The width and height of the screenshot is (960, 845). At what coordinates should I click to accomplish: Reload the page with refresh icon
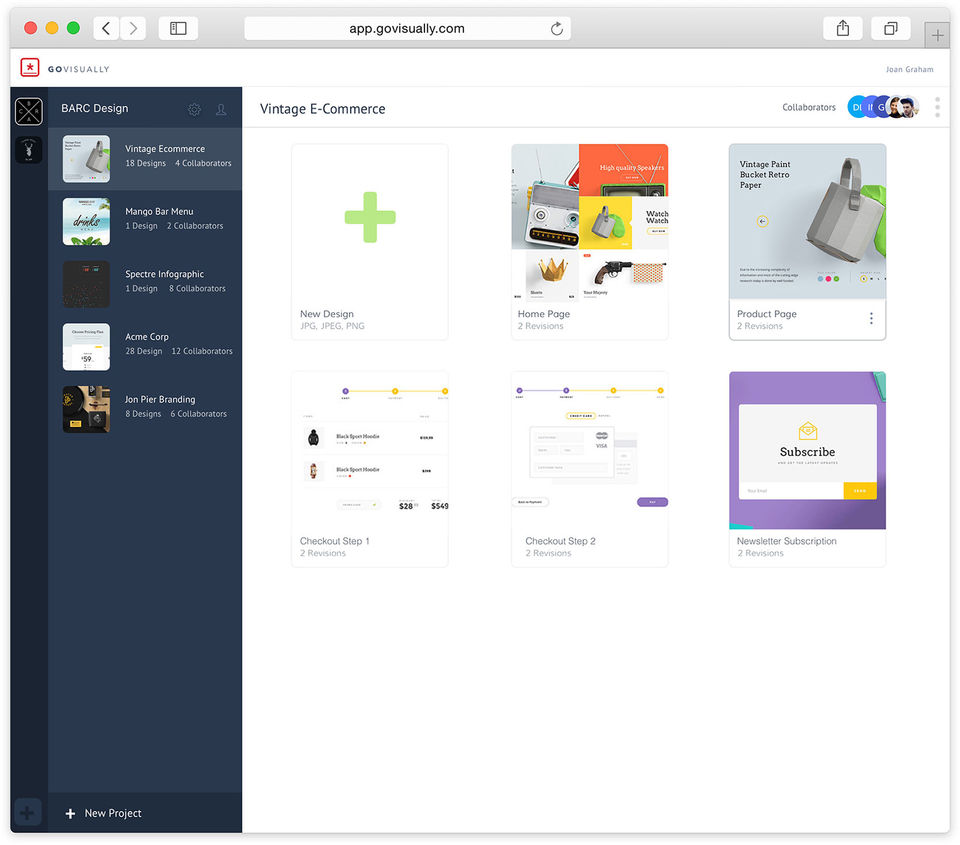(557, 29)
